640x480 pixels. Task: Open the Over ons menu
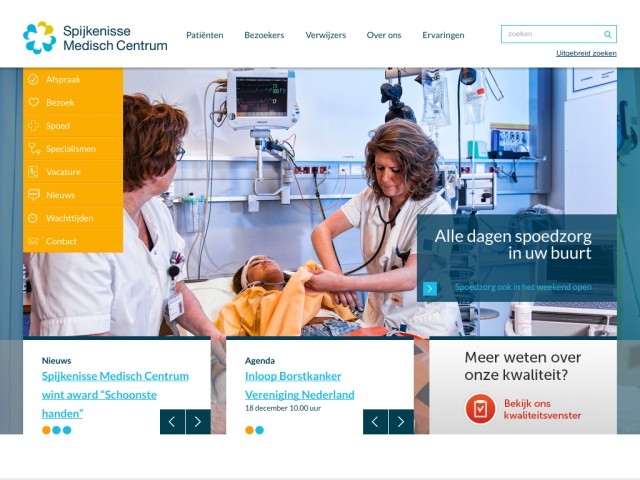[384, 35]
